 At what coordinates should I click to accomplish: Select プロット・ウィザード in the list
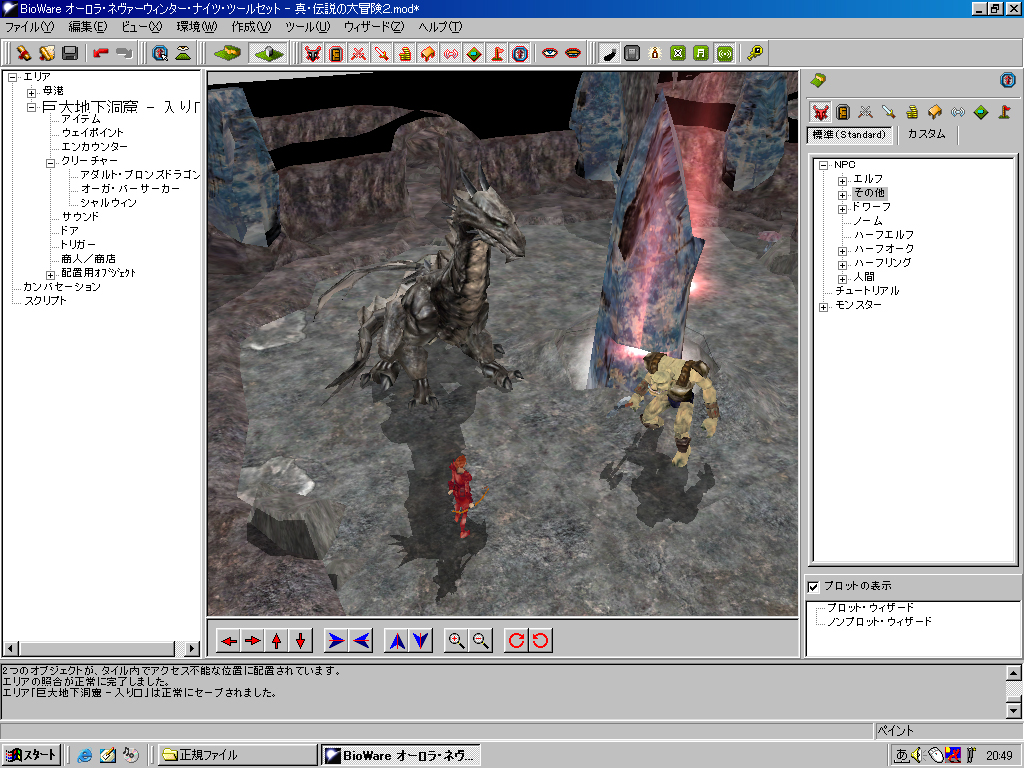point(870,608)
